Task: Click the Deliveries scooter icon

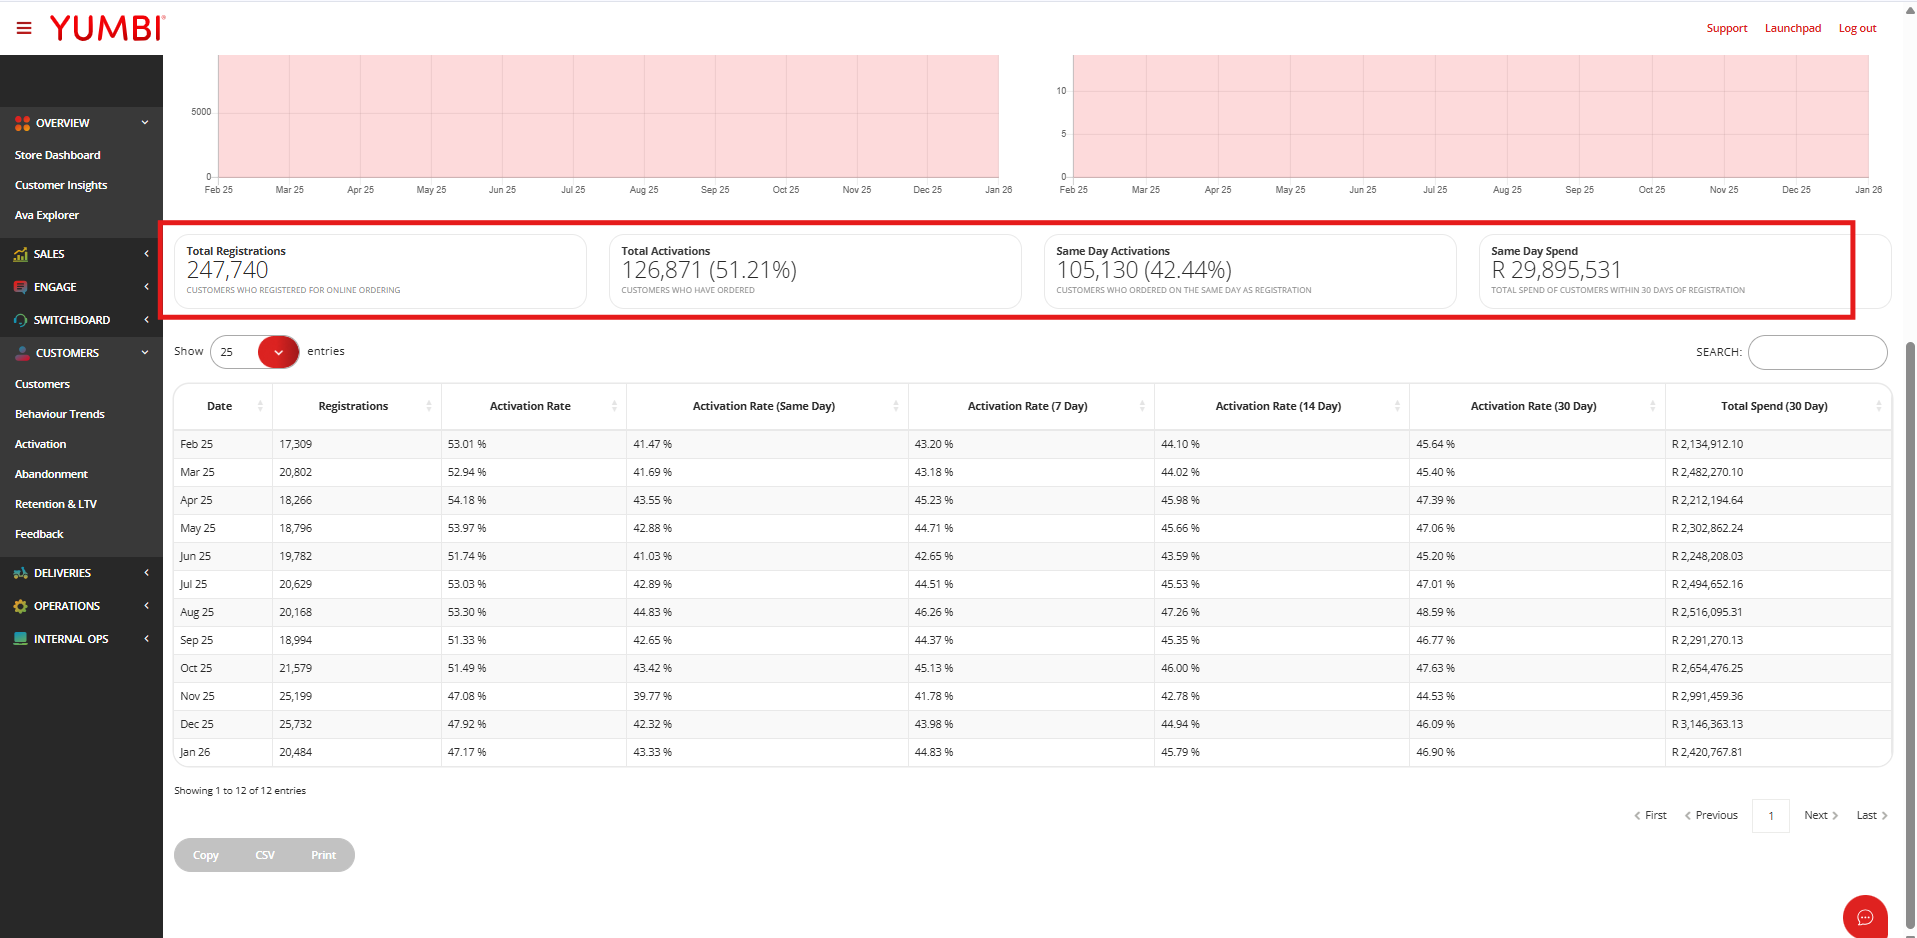Action: (21, 573)
